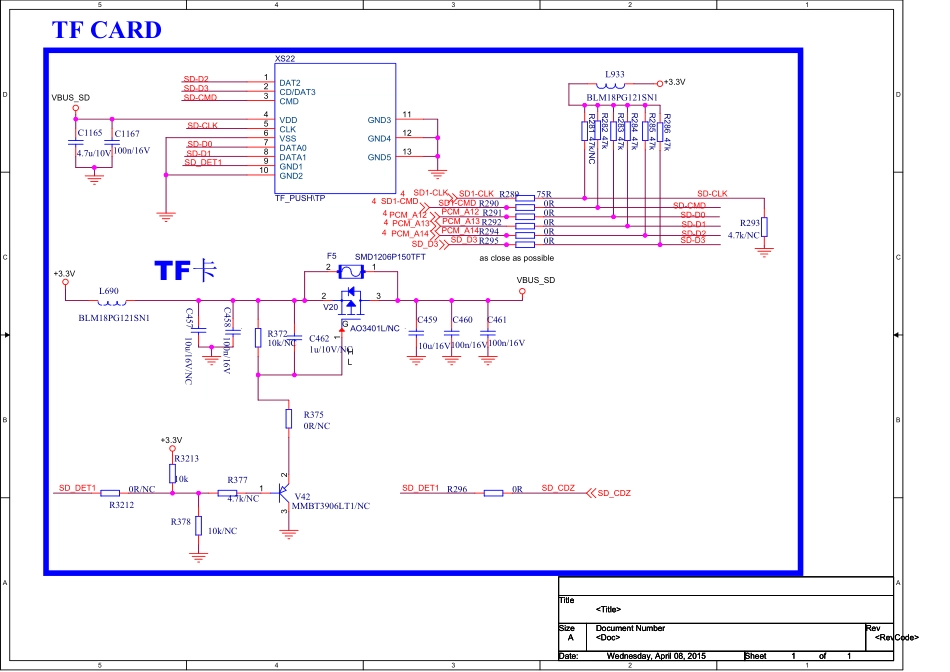Screen dimensions: 950x672
Task: Select the R296 0R resistor
Action: pos(493,493)
